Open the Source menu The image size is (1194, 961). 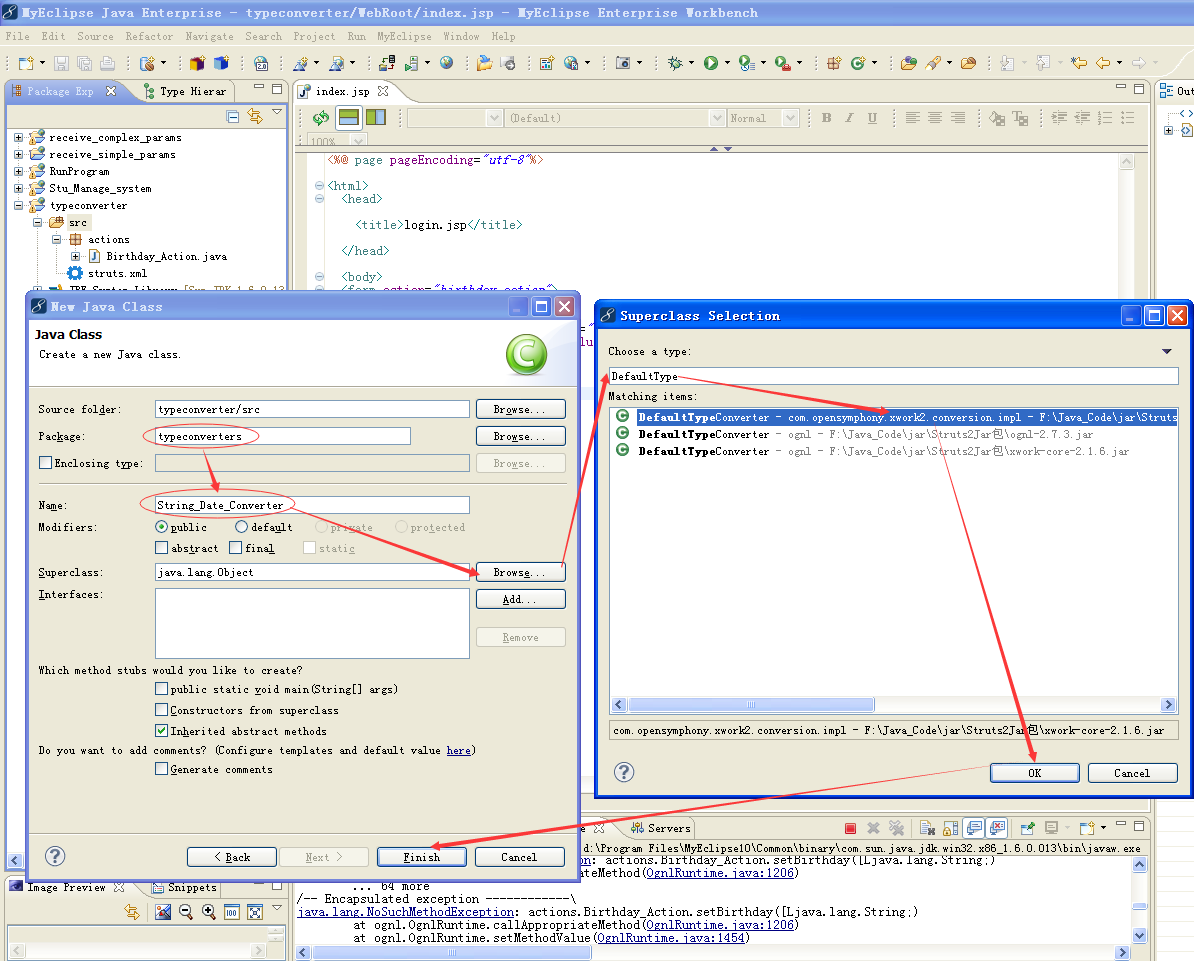pyautogui.click(x=95, y=37)
